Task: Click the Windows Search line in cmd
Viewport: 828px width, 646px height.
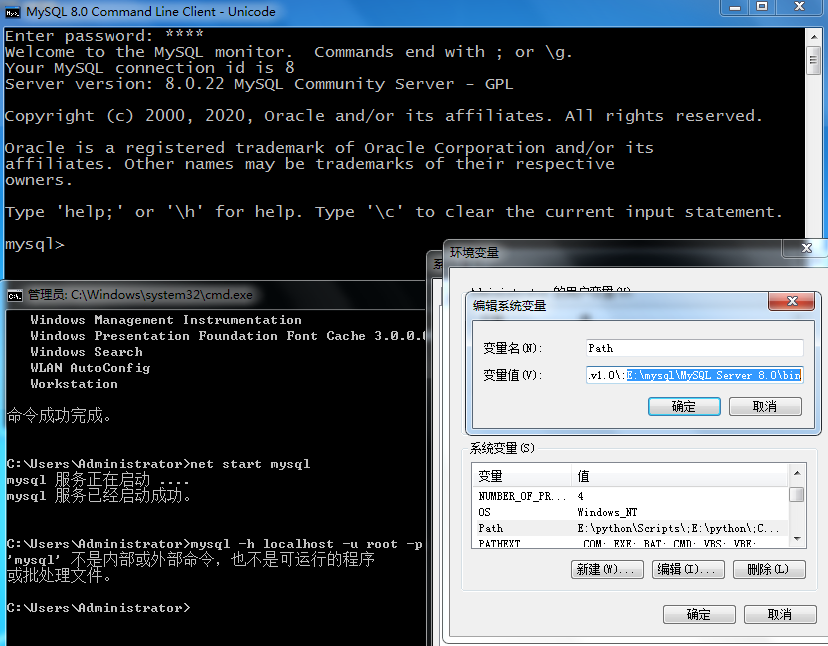Action: point(86,352)
